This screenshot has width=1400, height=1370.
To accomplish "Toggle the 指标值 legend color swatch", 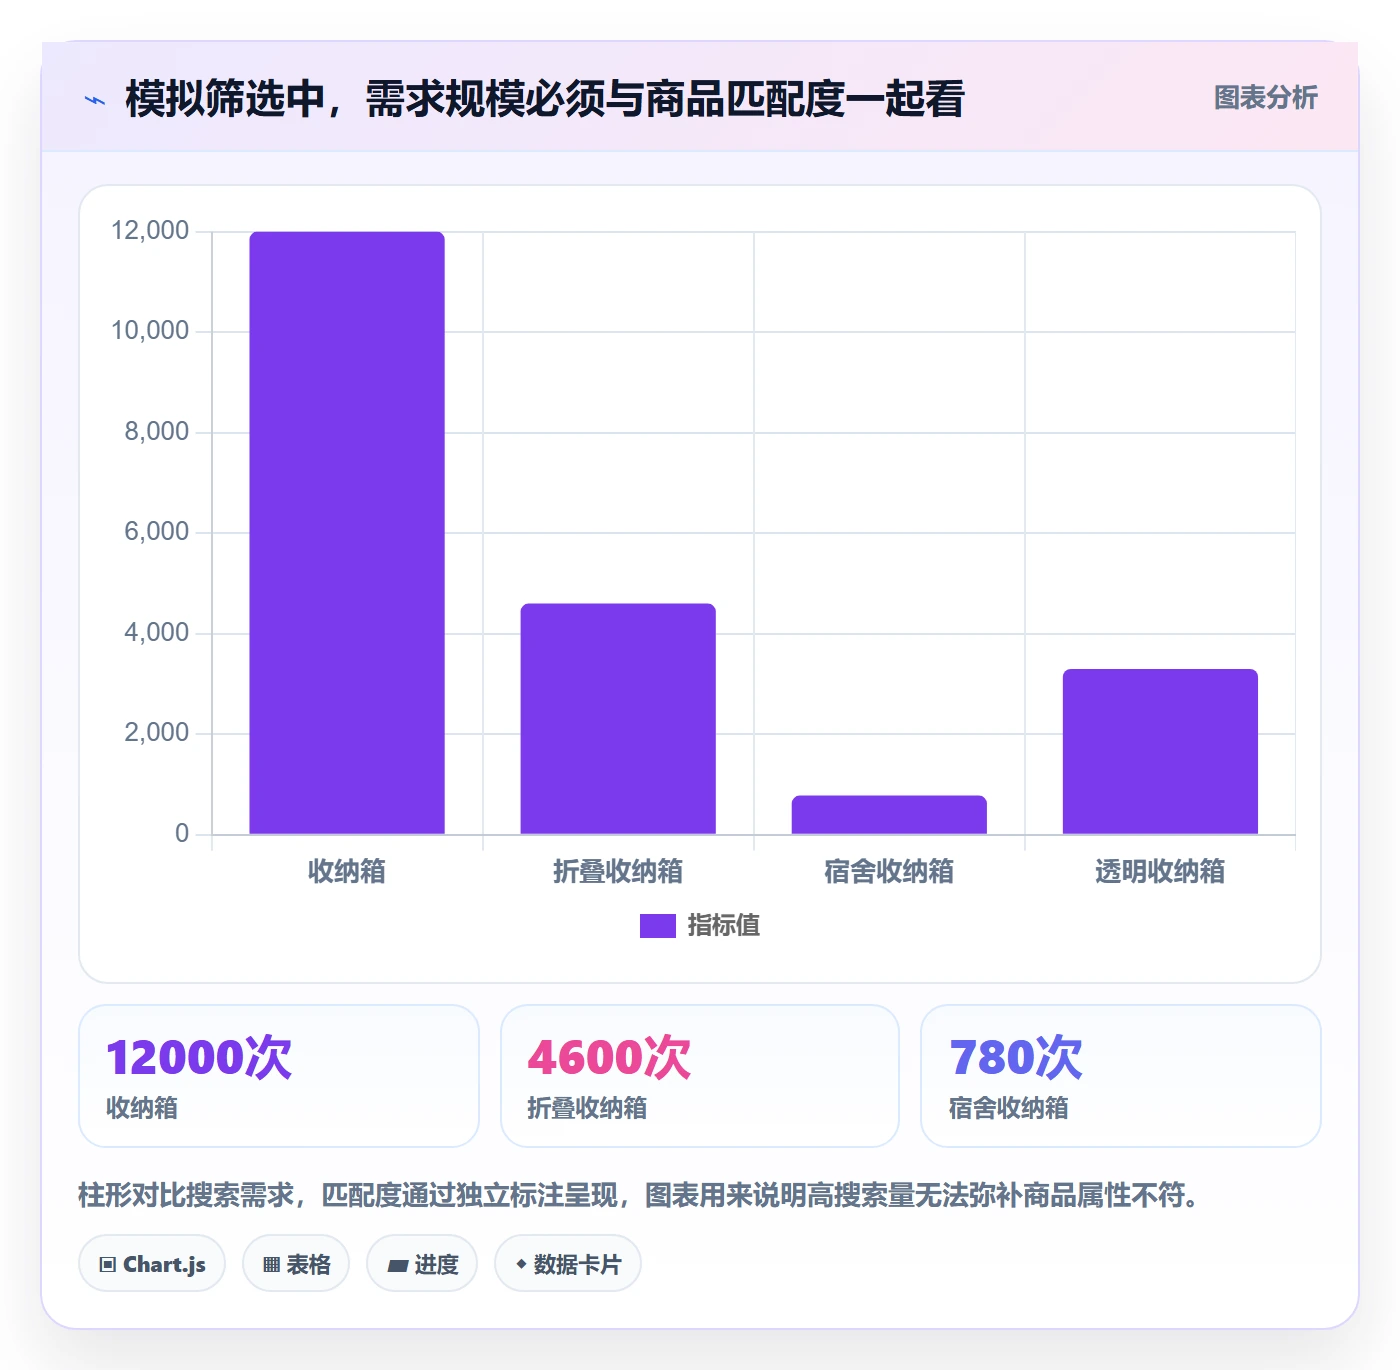I will 658,926.
